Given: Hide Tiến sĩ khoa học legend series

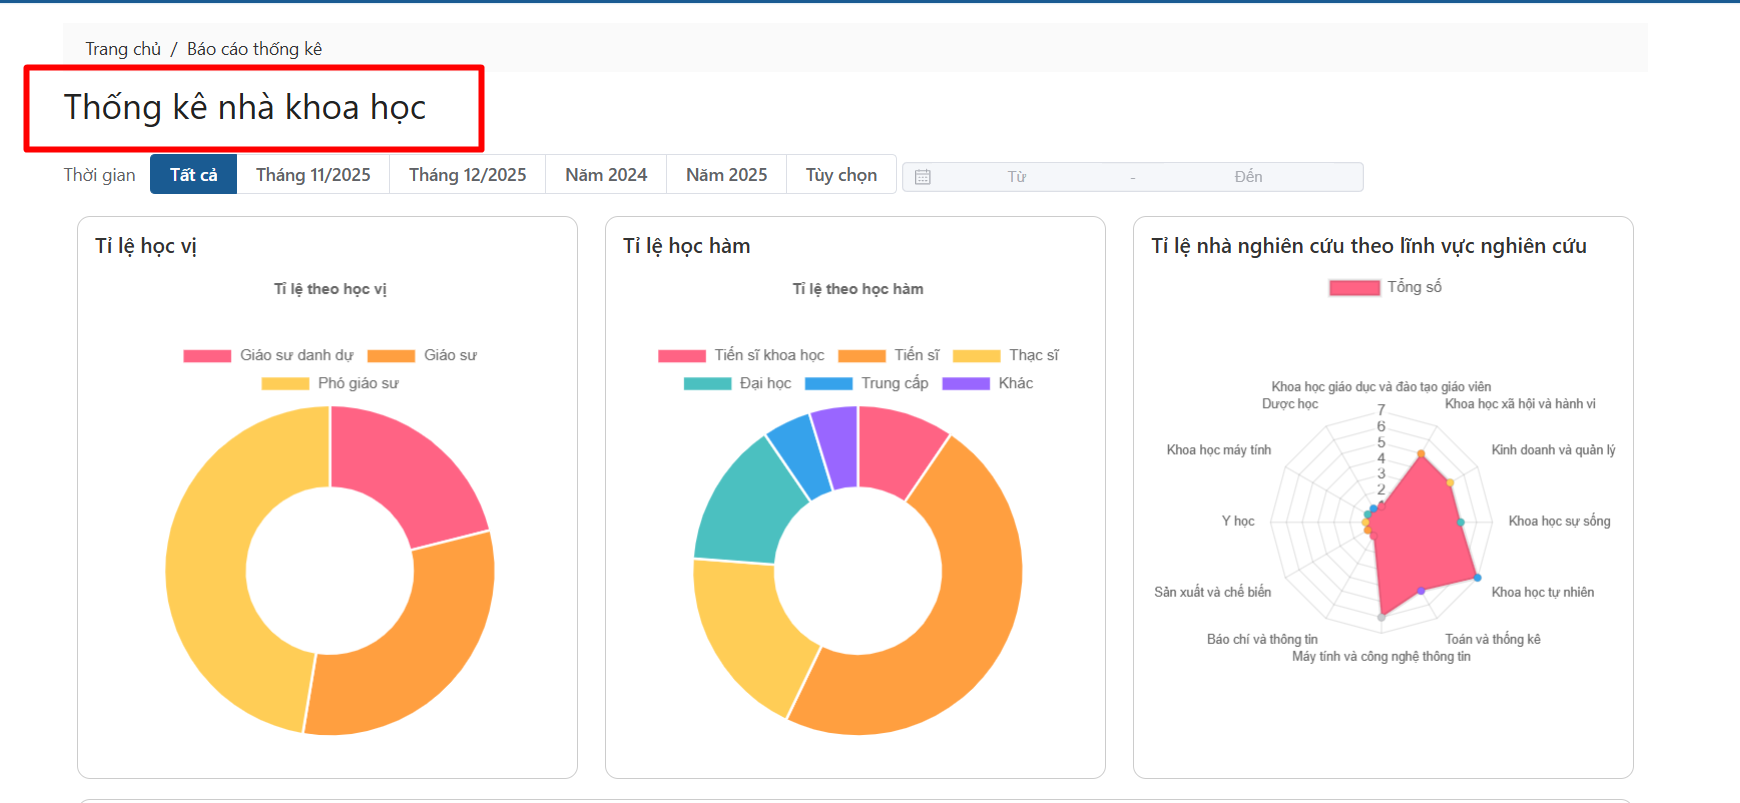Looking at the screenshot, I should click(741, 356).
